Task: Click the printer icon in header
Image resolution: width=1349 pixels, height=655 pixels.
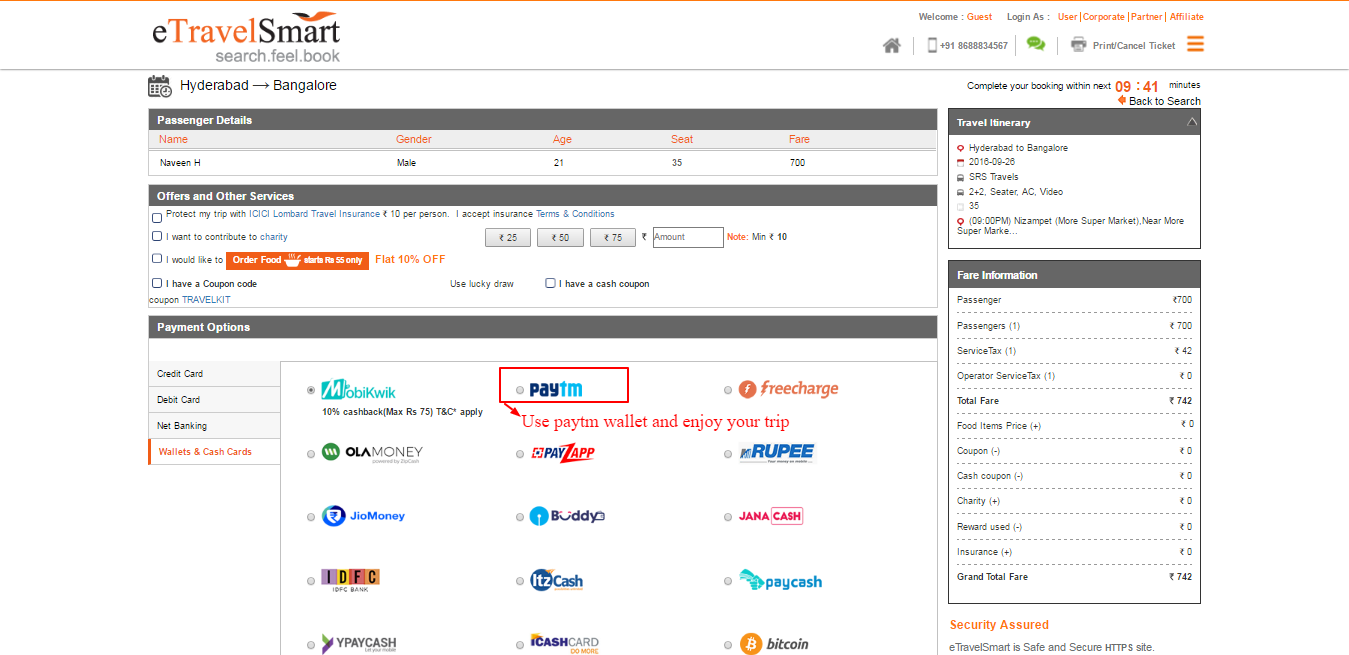Action: [1078, 44]
